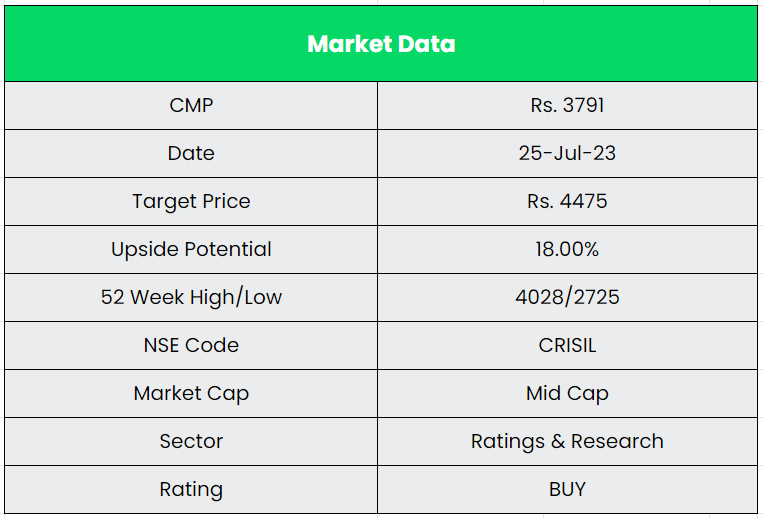Select the Market Cap label cell
Image resolution: width=763 pixels, height=518 pixels.
191,393
